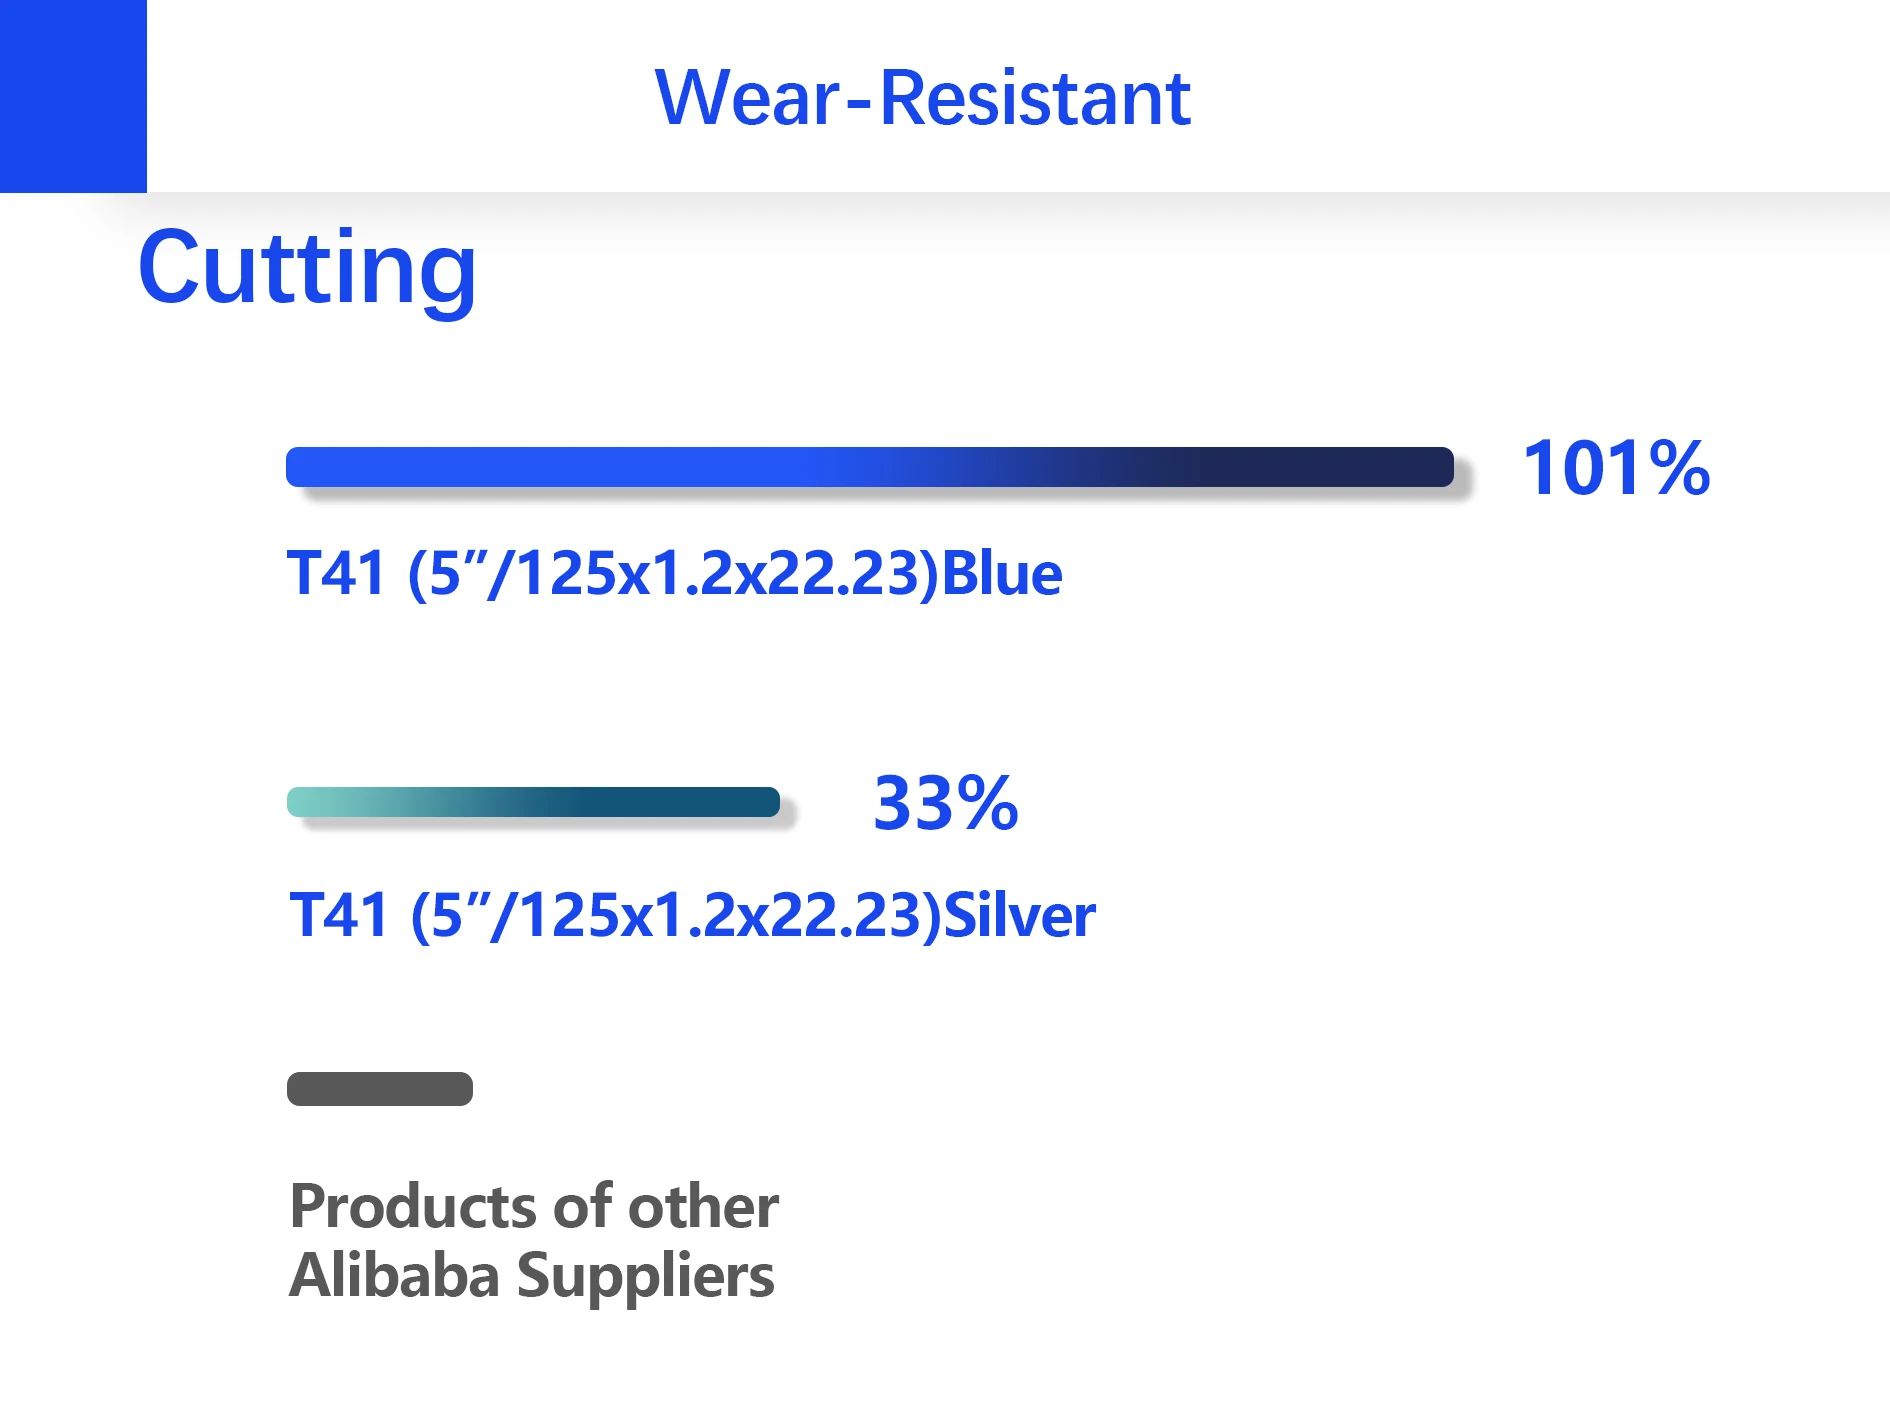
Task: Click the "101%" percentage value
Action: [x=1615, y=468]
